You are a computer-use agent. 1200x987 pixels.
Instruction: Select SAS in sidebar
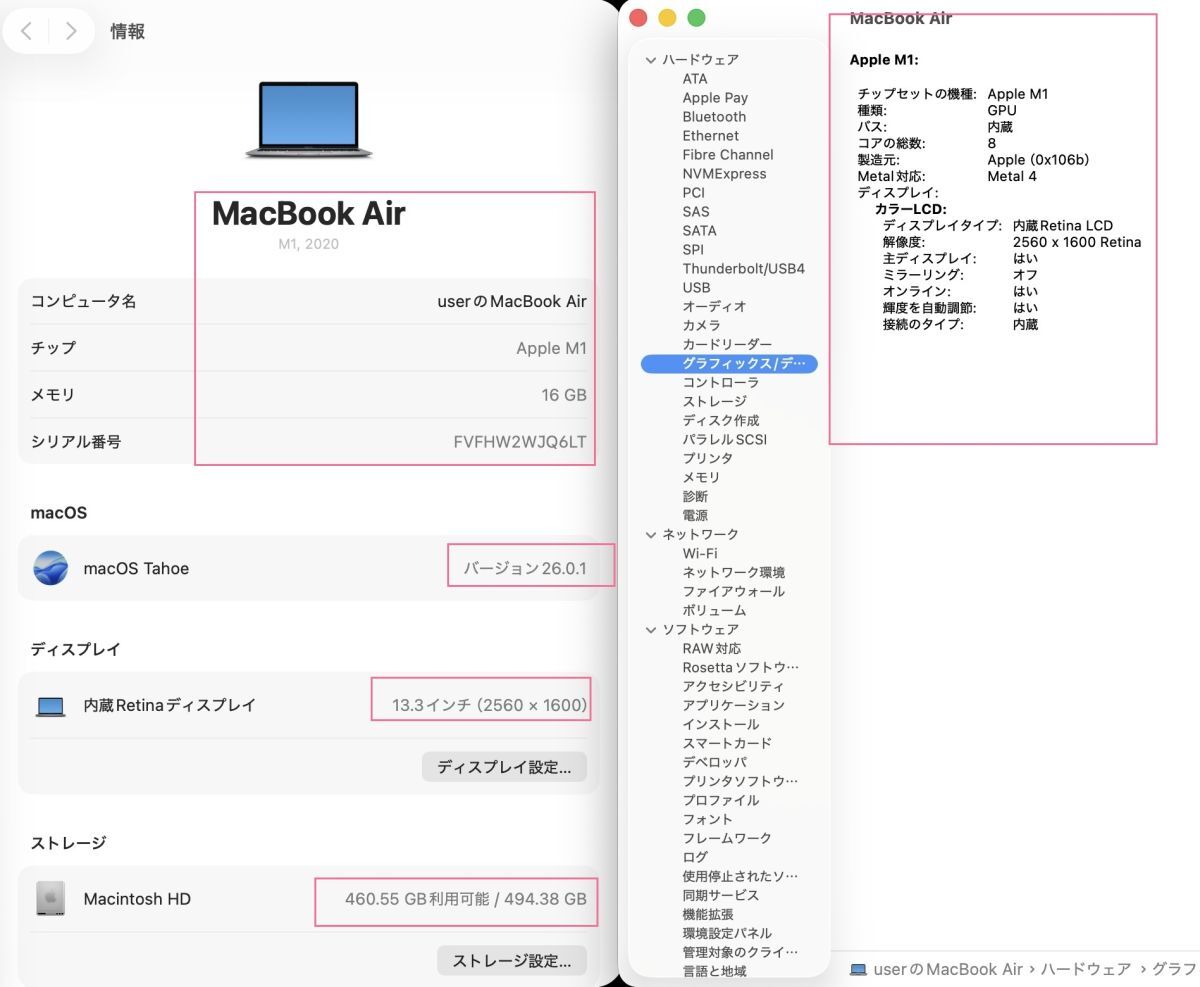point(696,212)
